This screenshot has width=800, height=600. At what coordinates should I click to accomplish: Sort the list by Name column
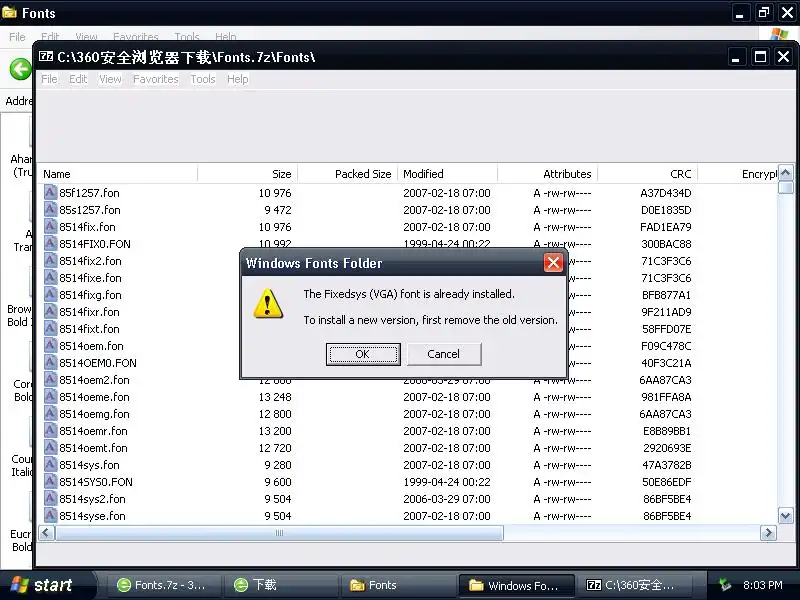[x=118, y=174]
